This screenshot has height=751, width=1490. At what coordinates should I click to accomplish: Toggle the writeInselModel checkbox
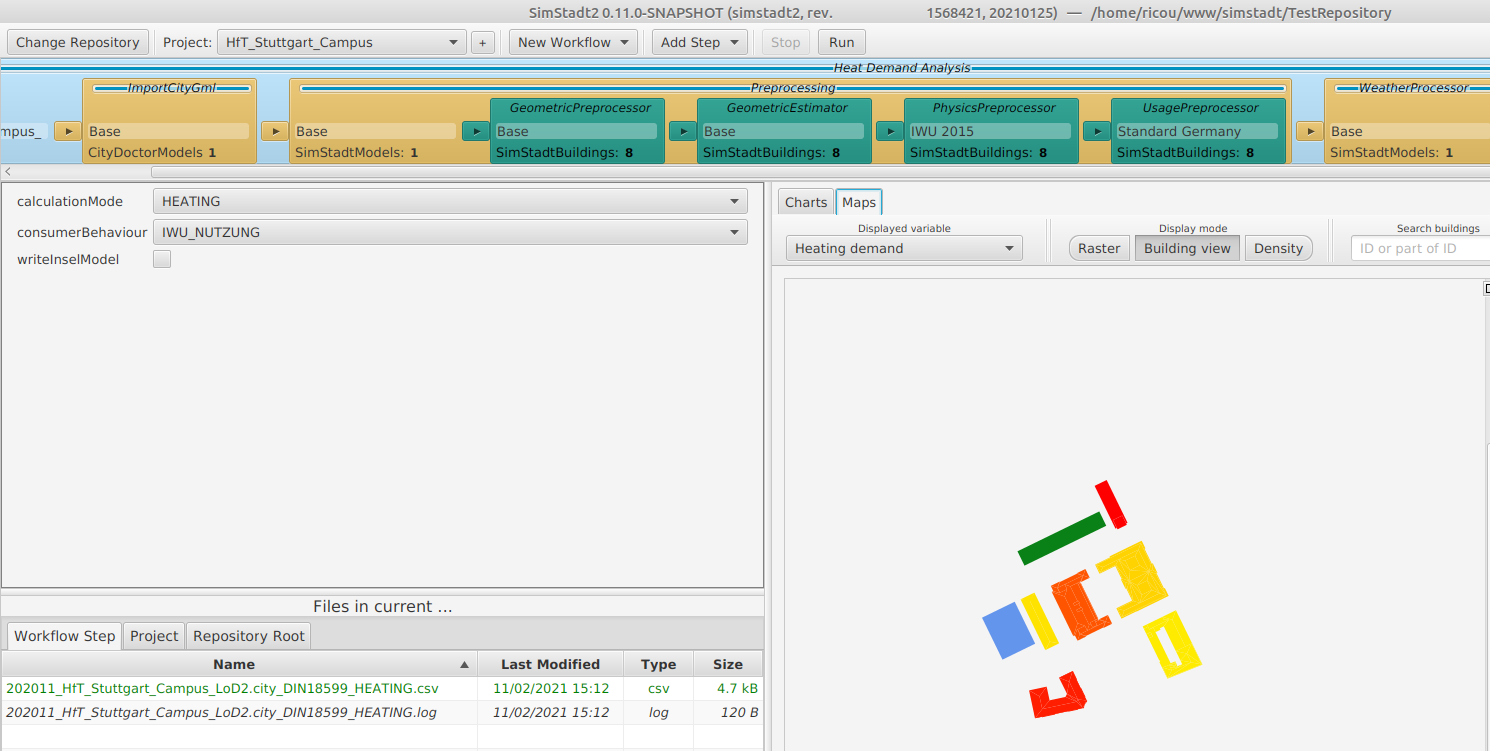[x=162, y=259]
